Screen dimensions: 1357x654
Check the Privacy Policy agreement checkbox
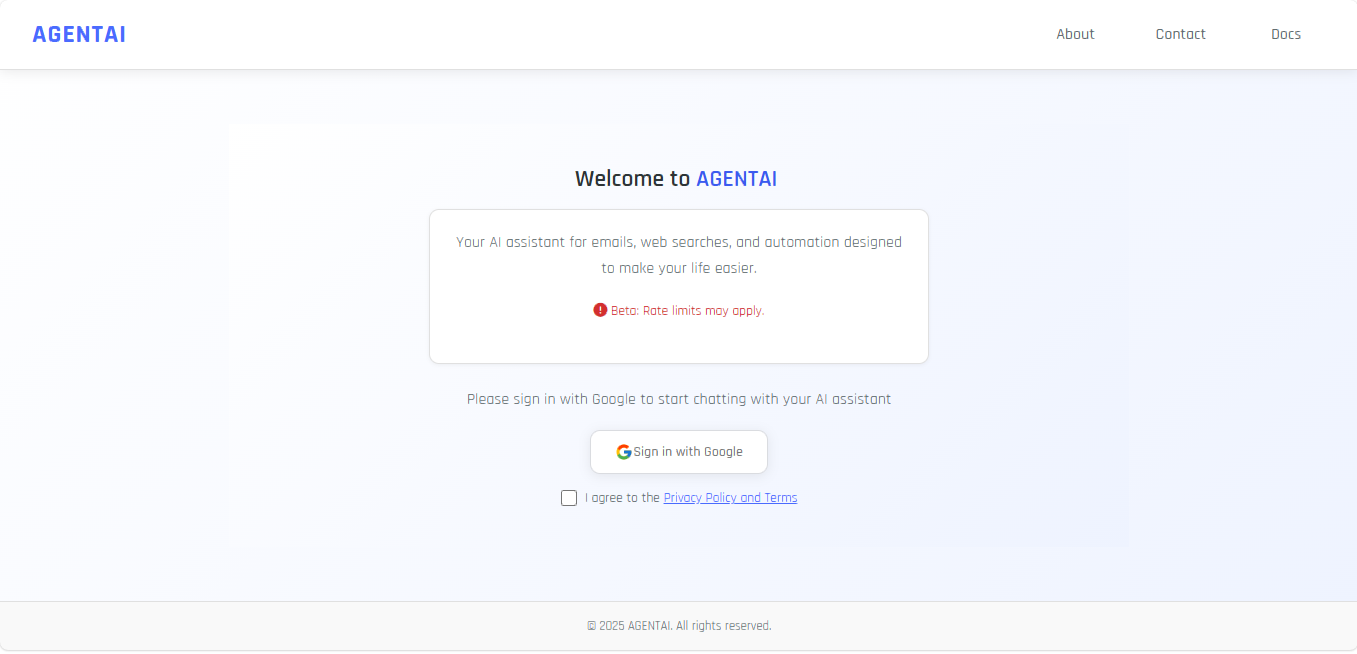(x=569, y=497)
